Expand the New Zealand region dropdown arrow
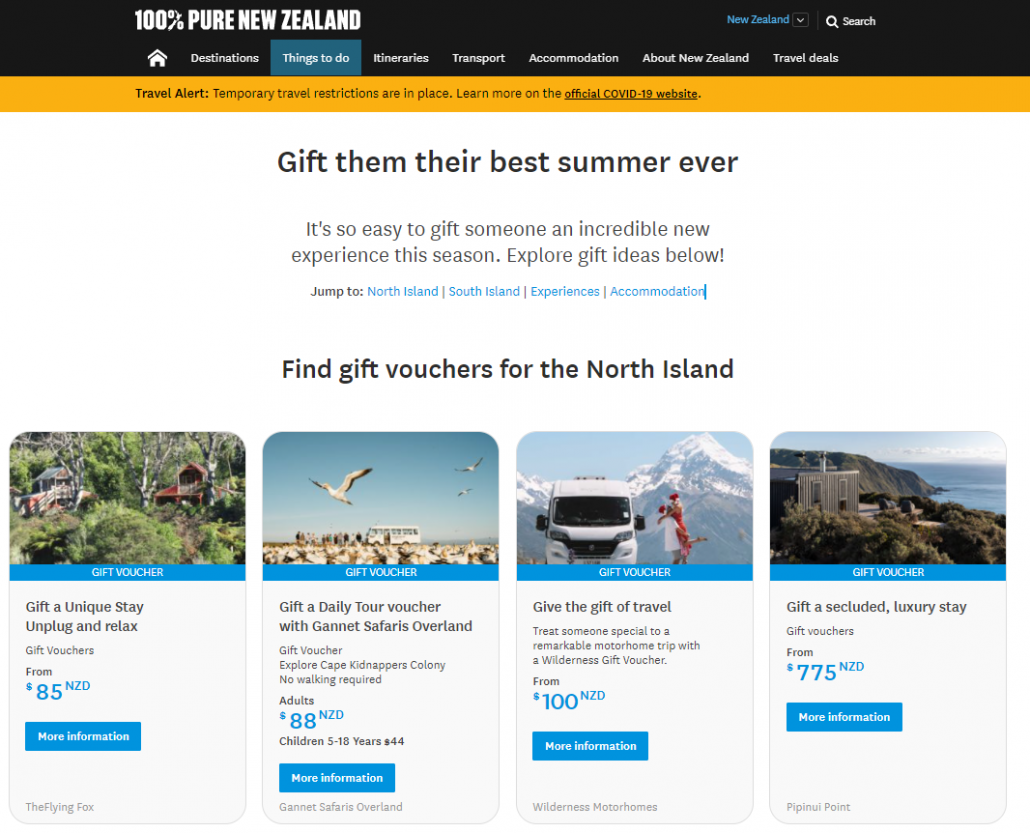Viewport: 1030px width, 833px height. [x=800, y=20]
